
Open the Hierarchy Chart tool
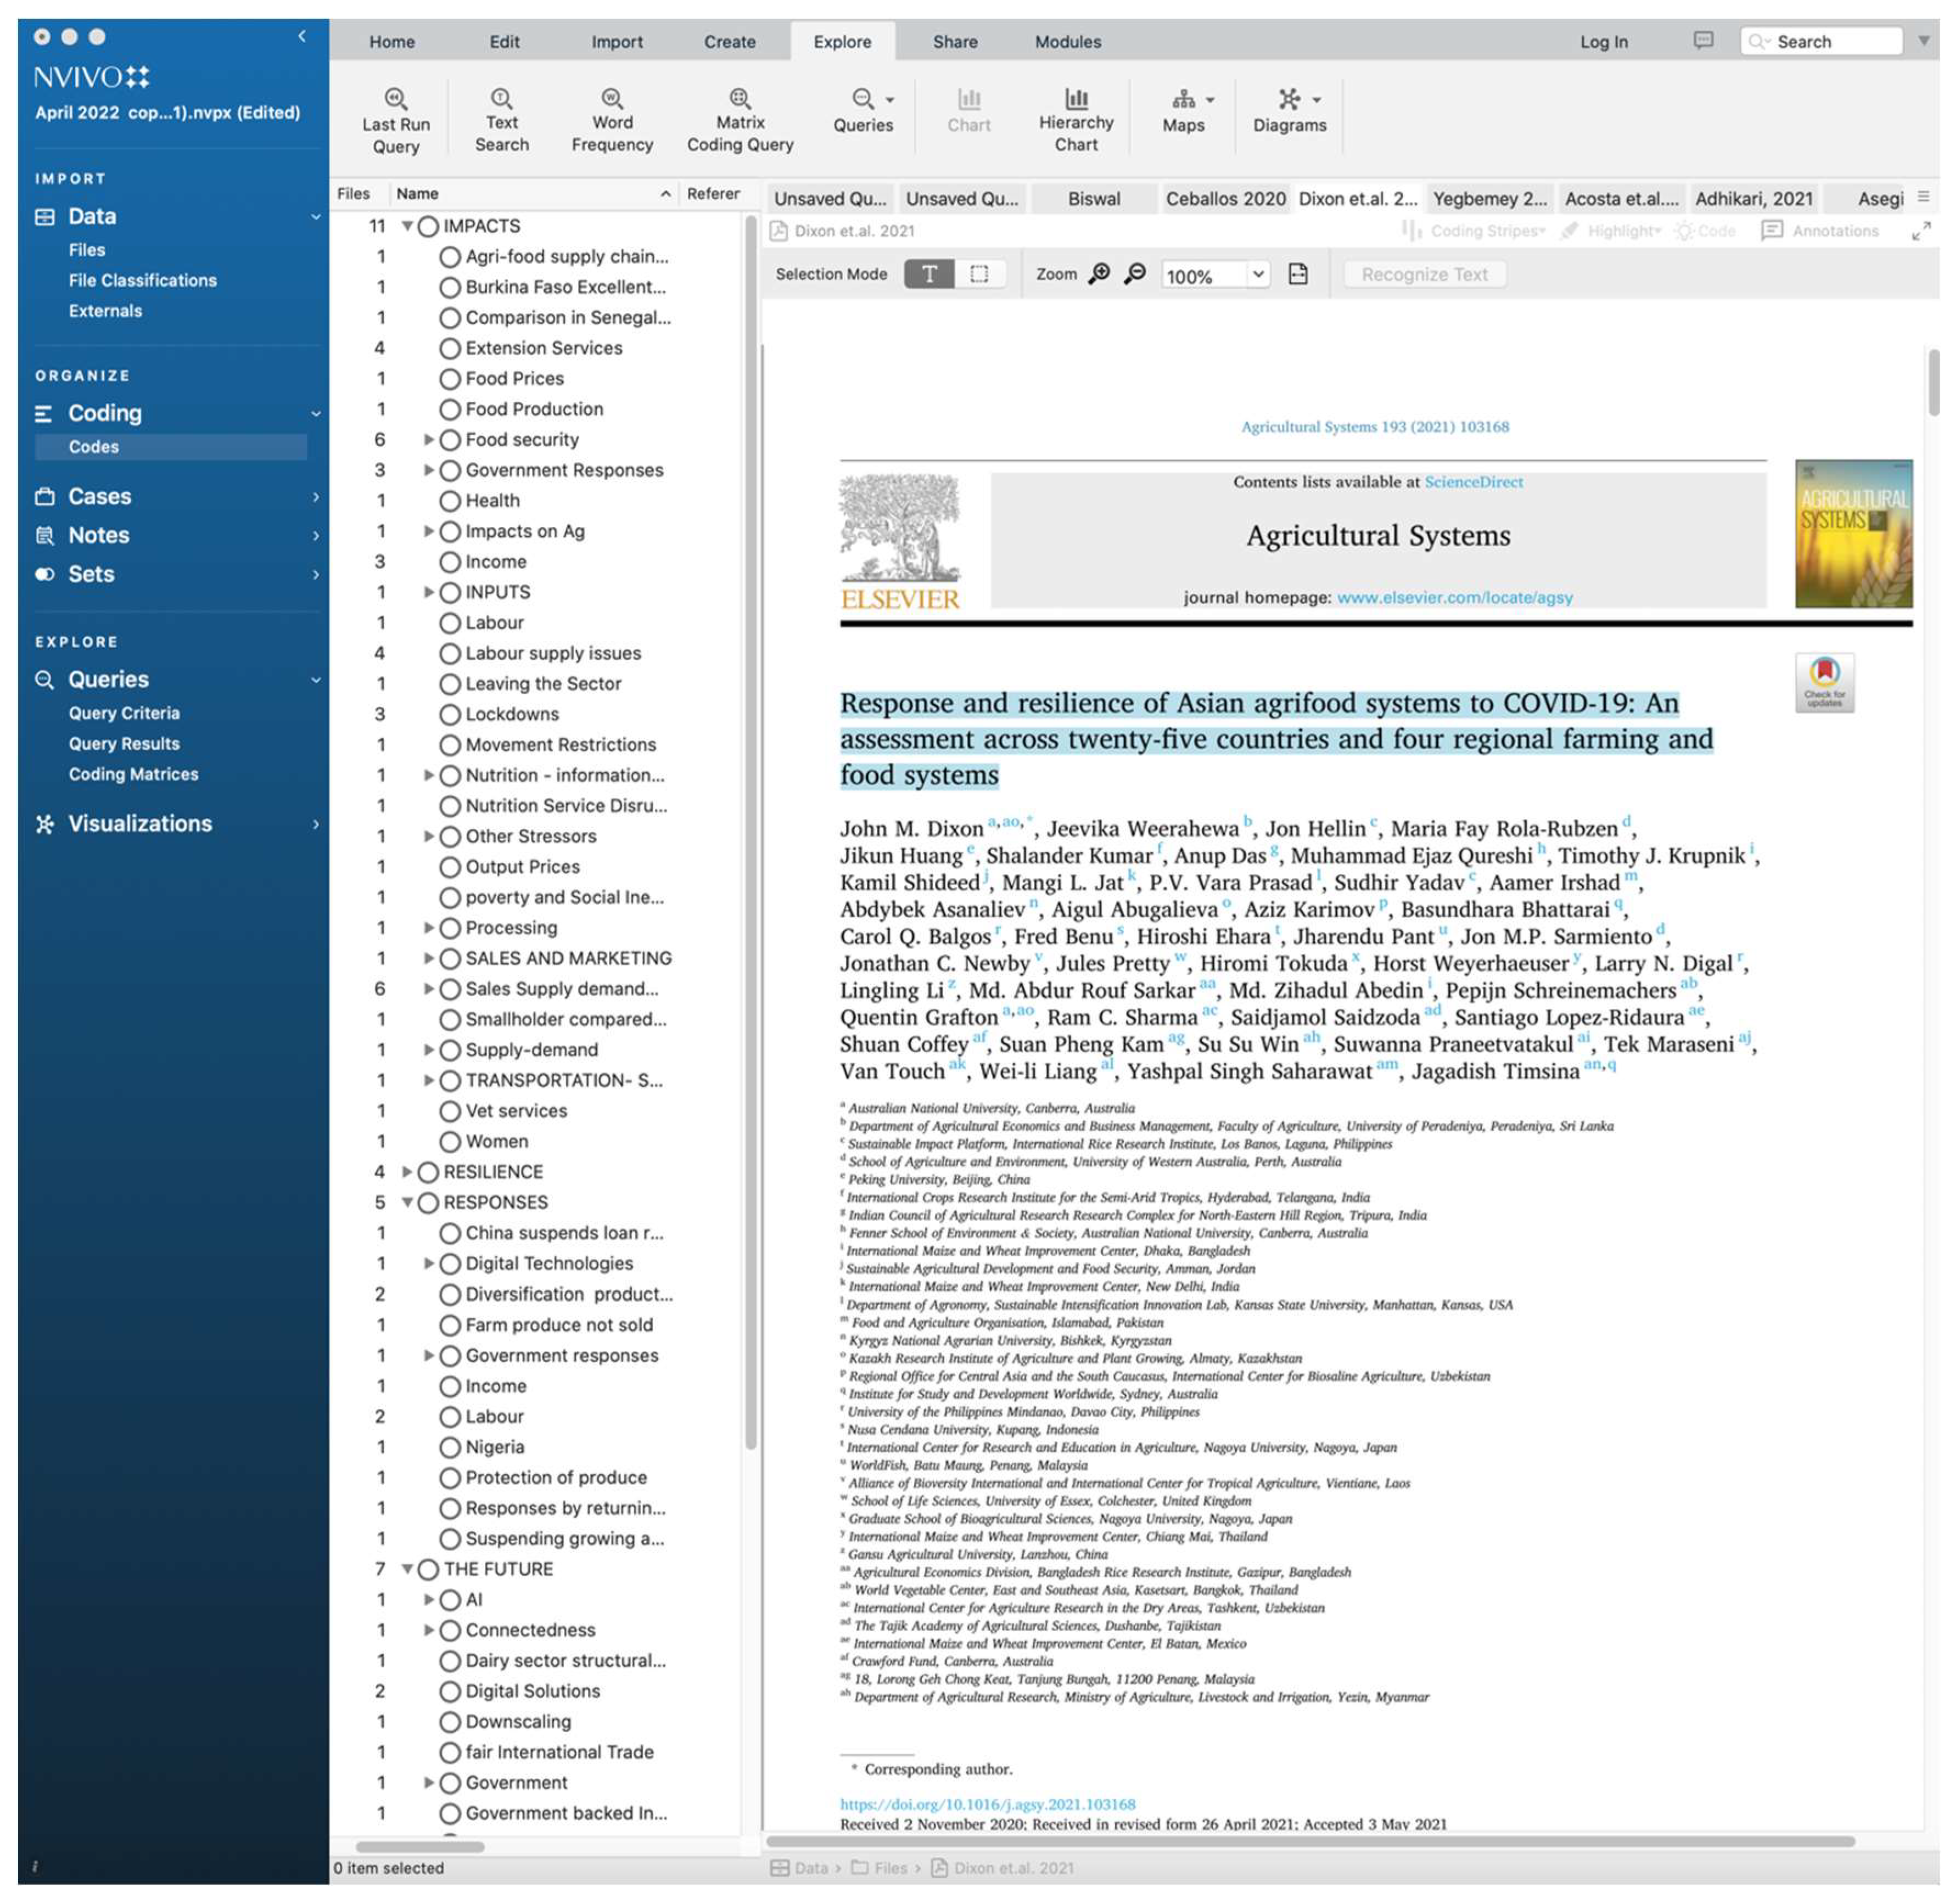point(1075,121)
